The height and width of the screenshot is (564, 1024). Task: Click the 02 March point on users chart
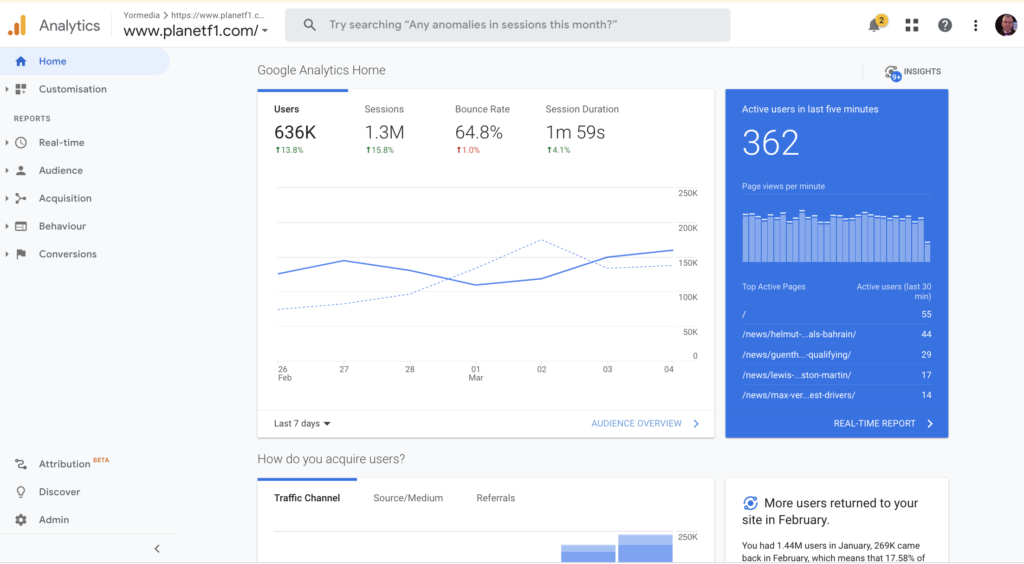[541, 279]
